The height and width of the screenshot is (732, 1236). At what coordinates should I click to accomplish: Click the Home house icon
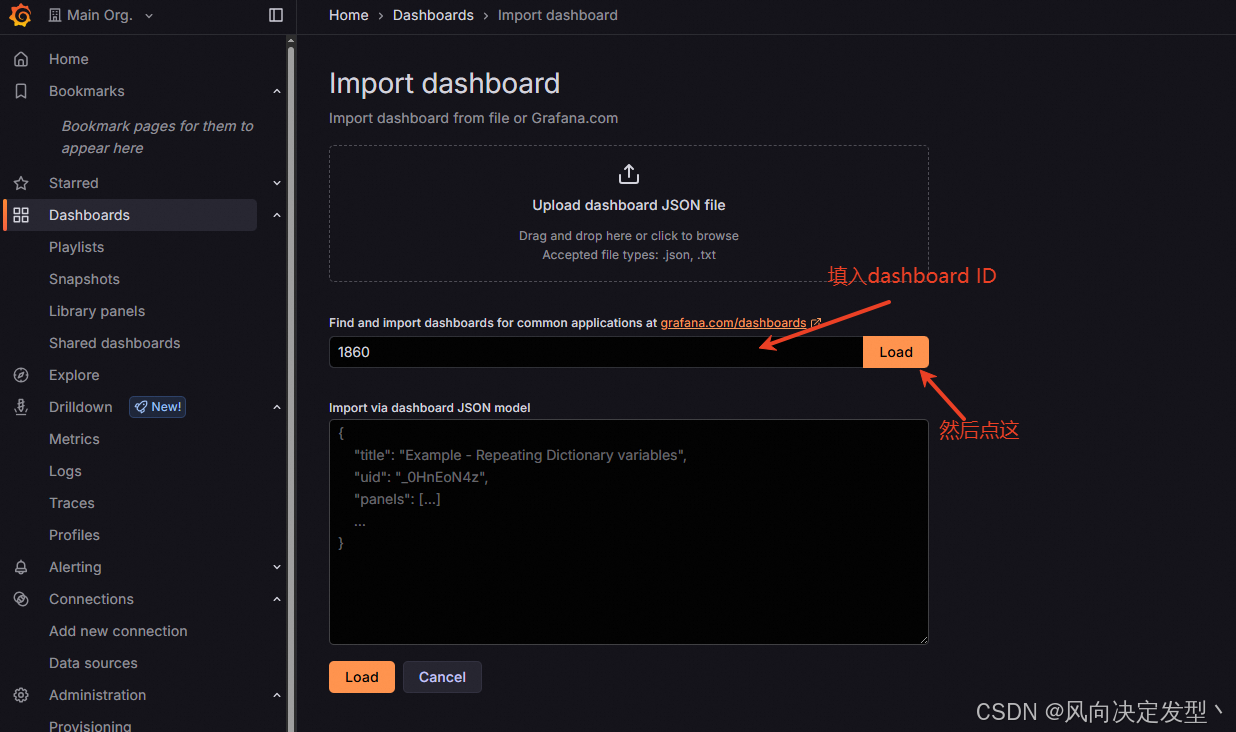coord(21,59)
